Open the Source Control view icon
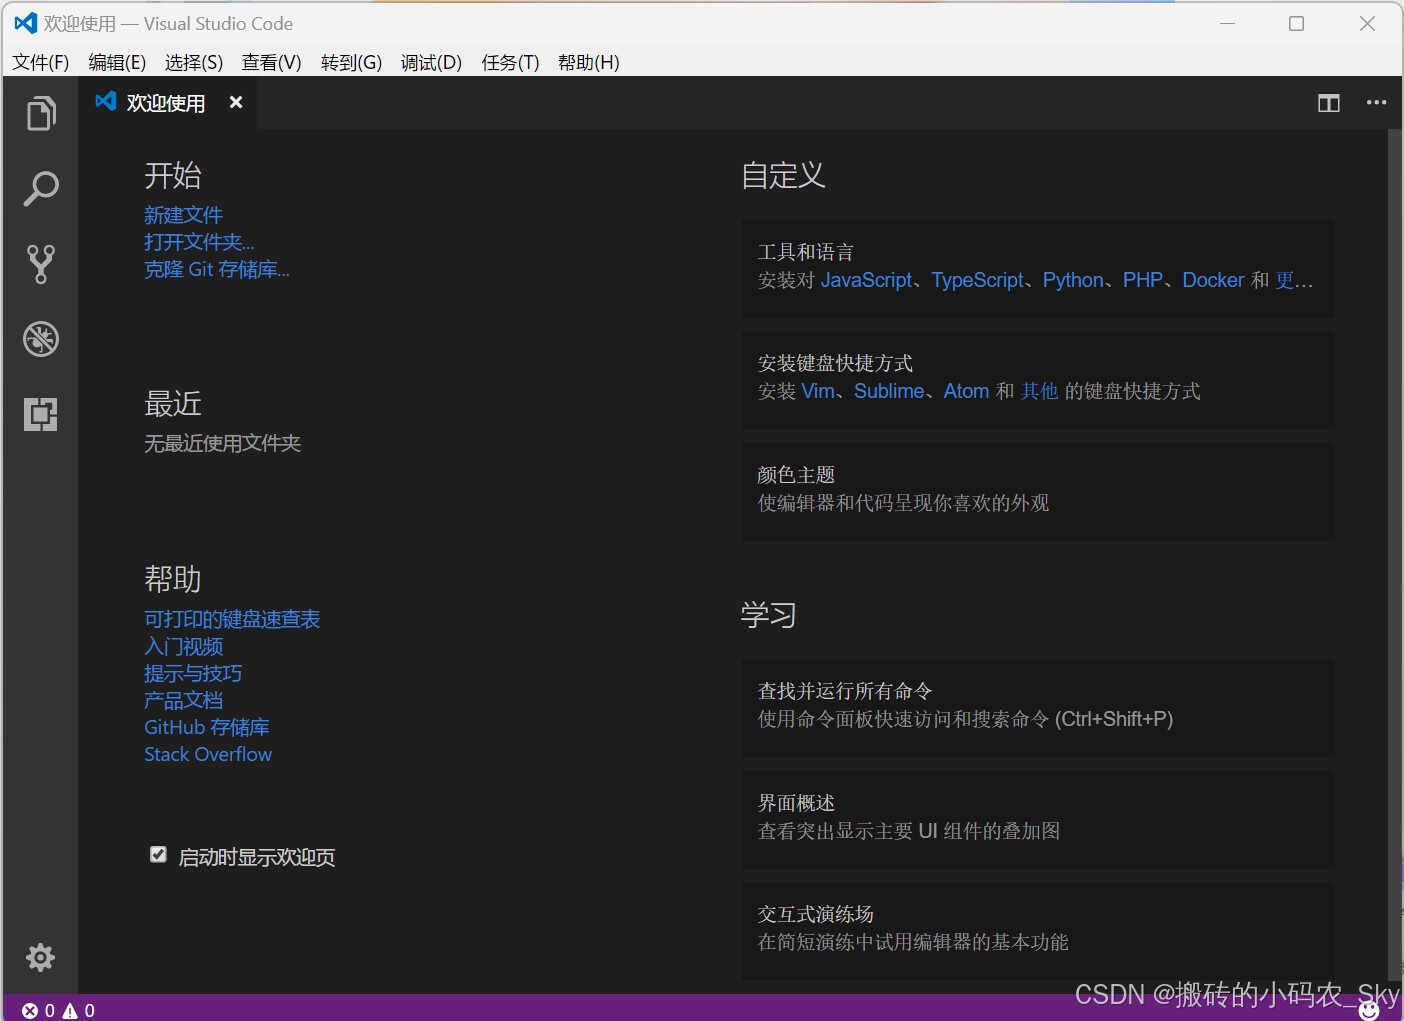The image size is (1404, 1021). [x=41, y=264]
